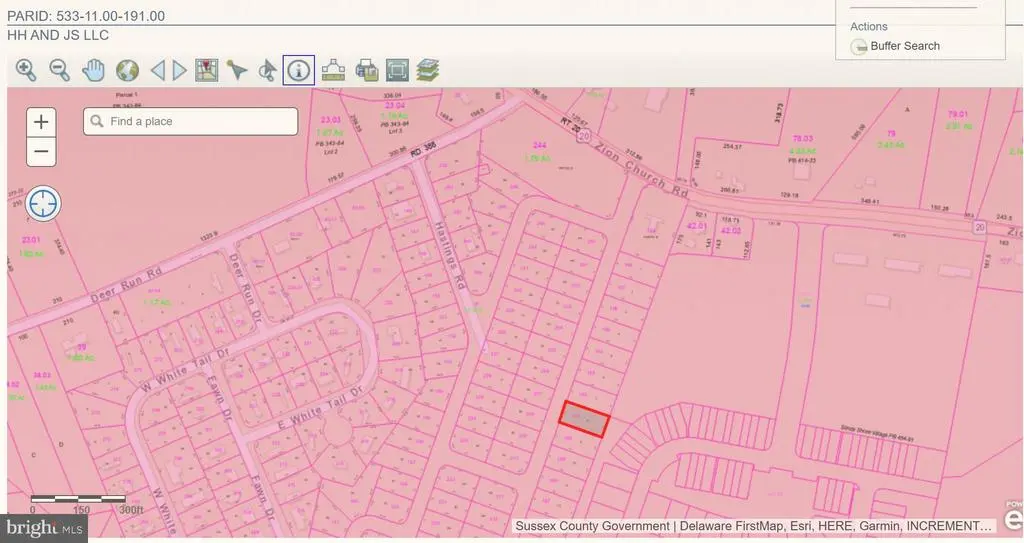
Task: Select the Zoom In magnifier tool
Action: coord(26,70)
